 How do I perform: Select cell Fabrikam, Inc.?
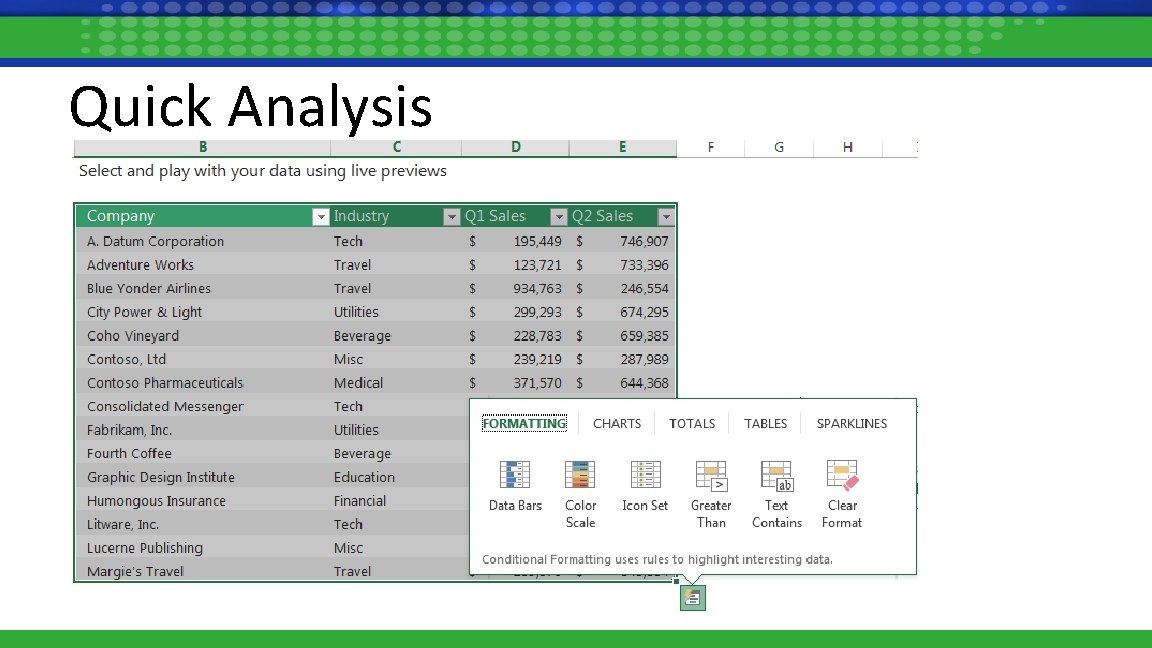(203, 430)
